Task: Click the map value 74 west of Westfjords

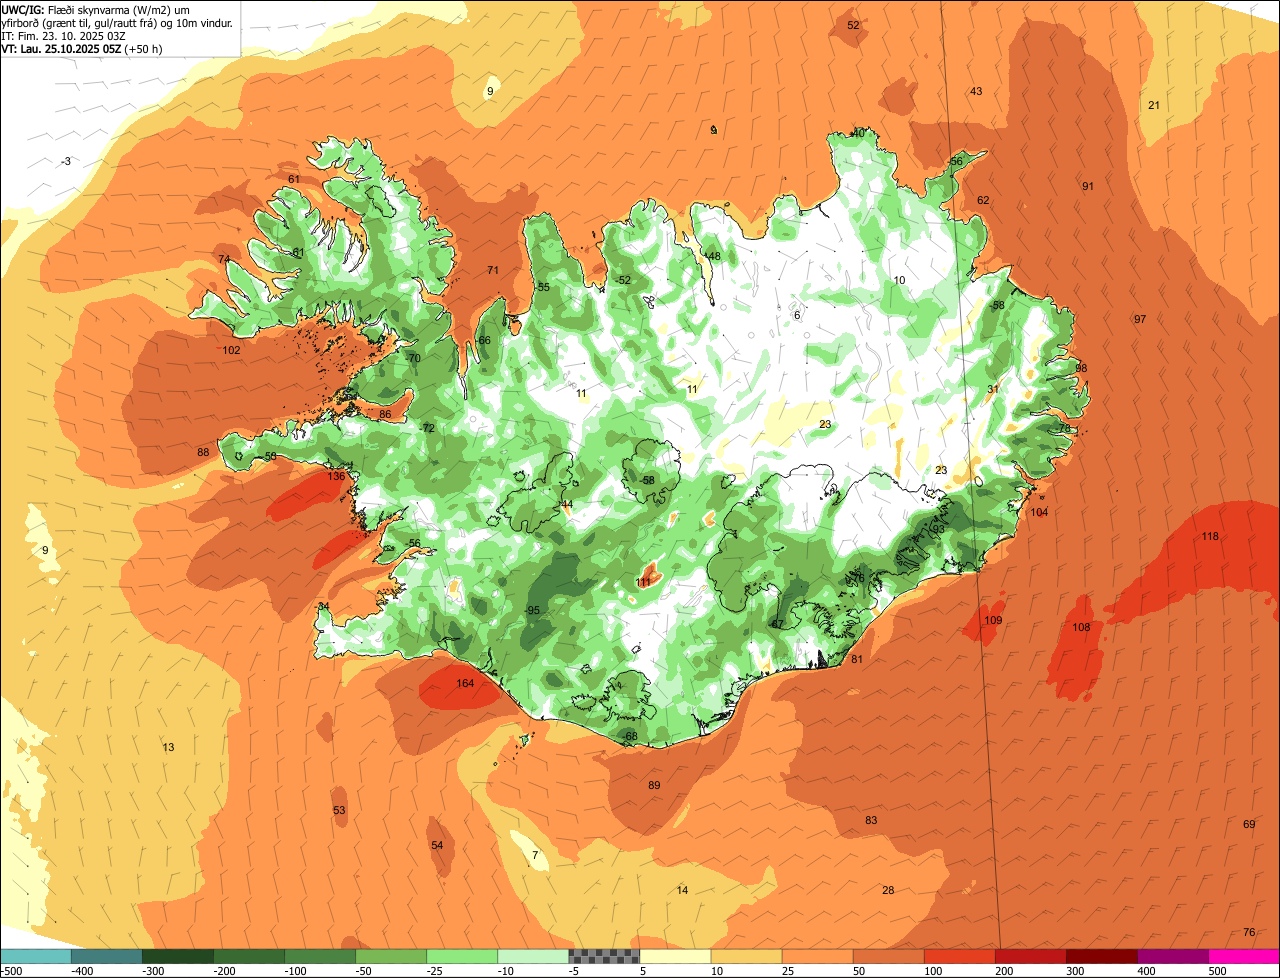Action: point(224,260)
